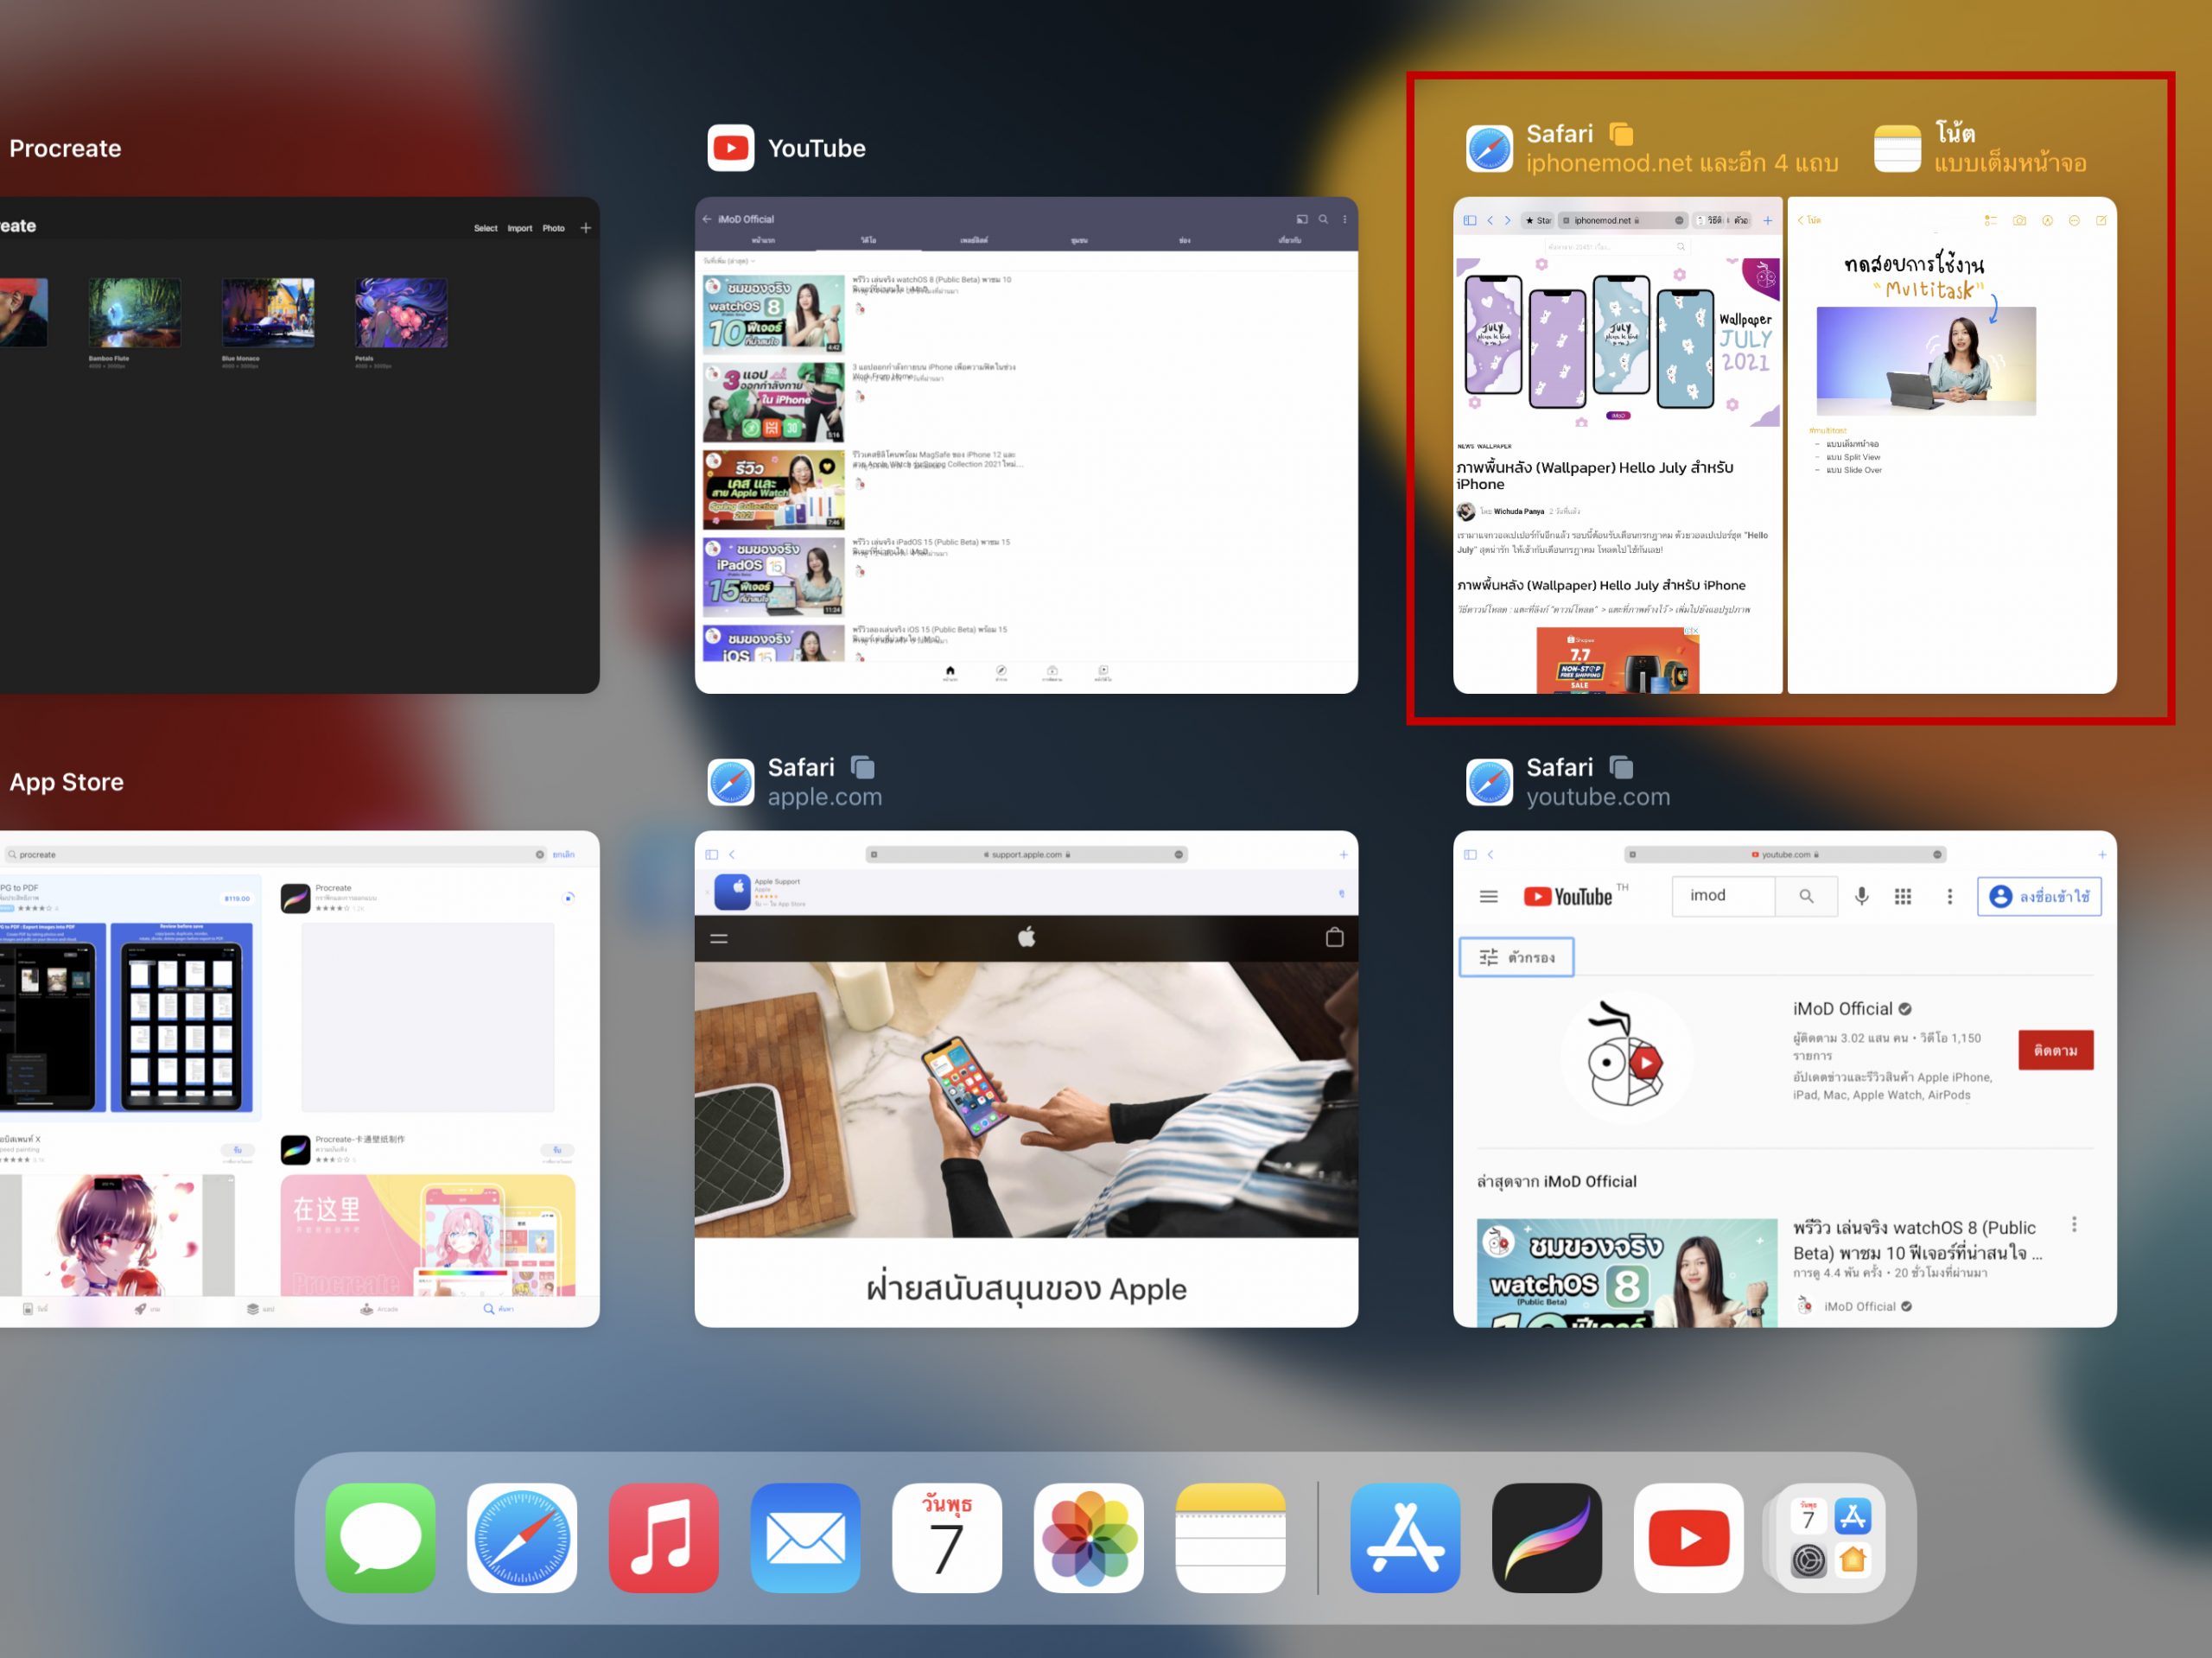Screen dimensions: 2212x1658
Task: Launch Procreate from the dock
Action: [x=1546, y=1537]
